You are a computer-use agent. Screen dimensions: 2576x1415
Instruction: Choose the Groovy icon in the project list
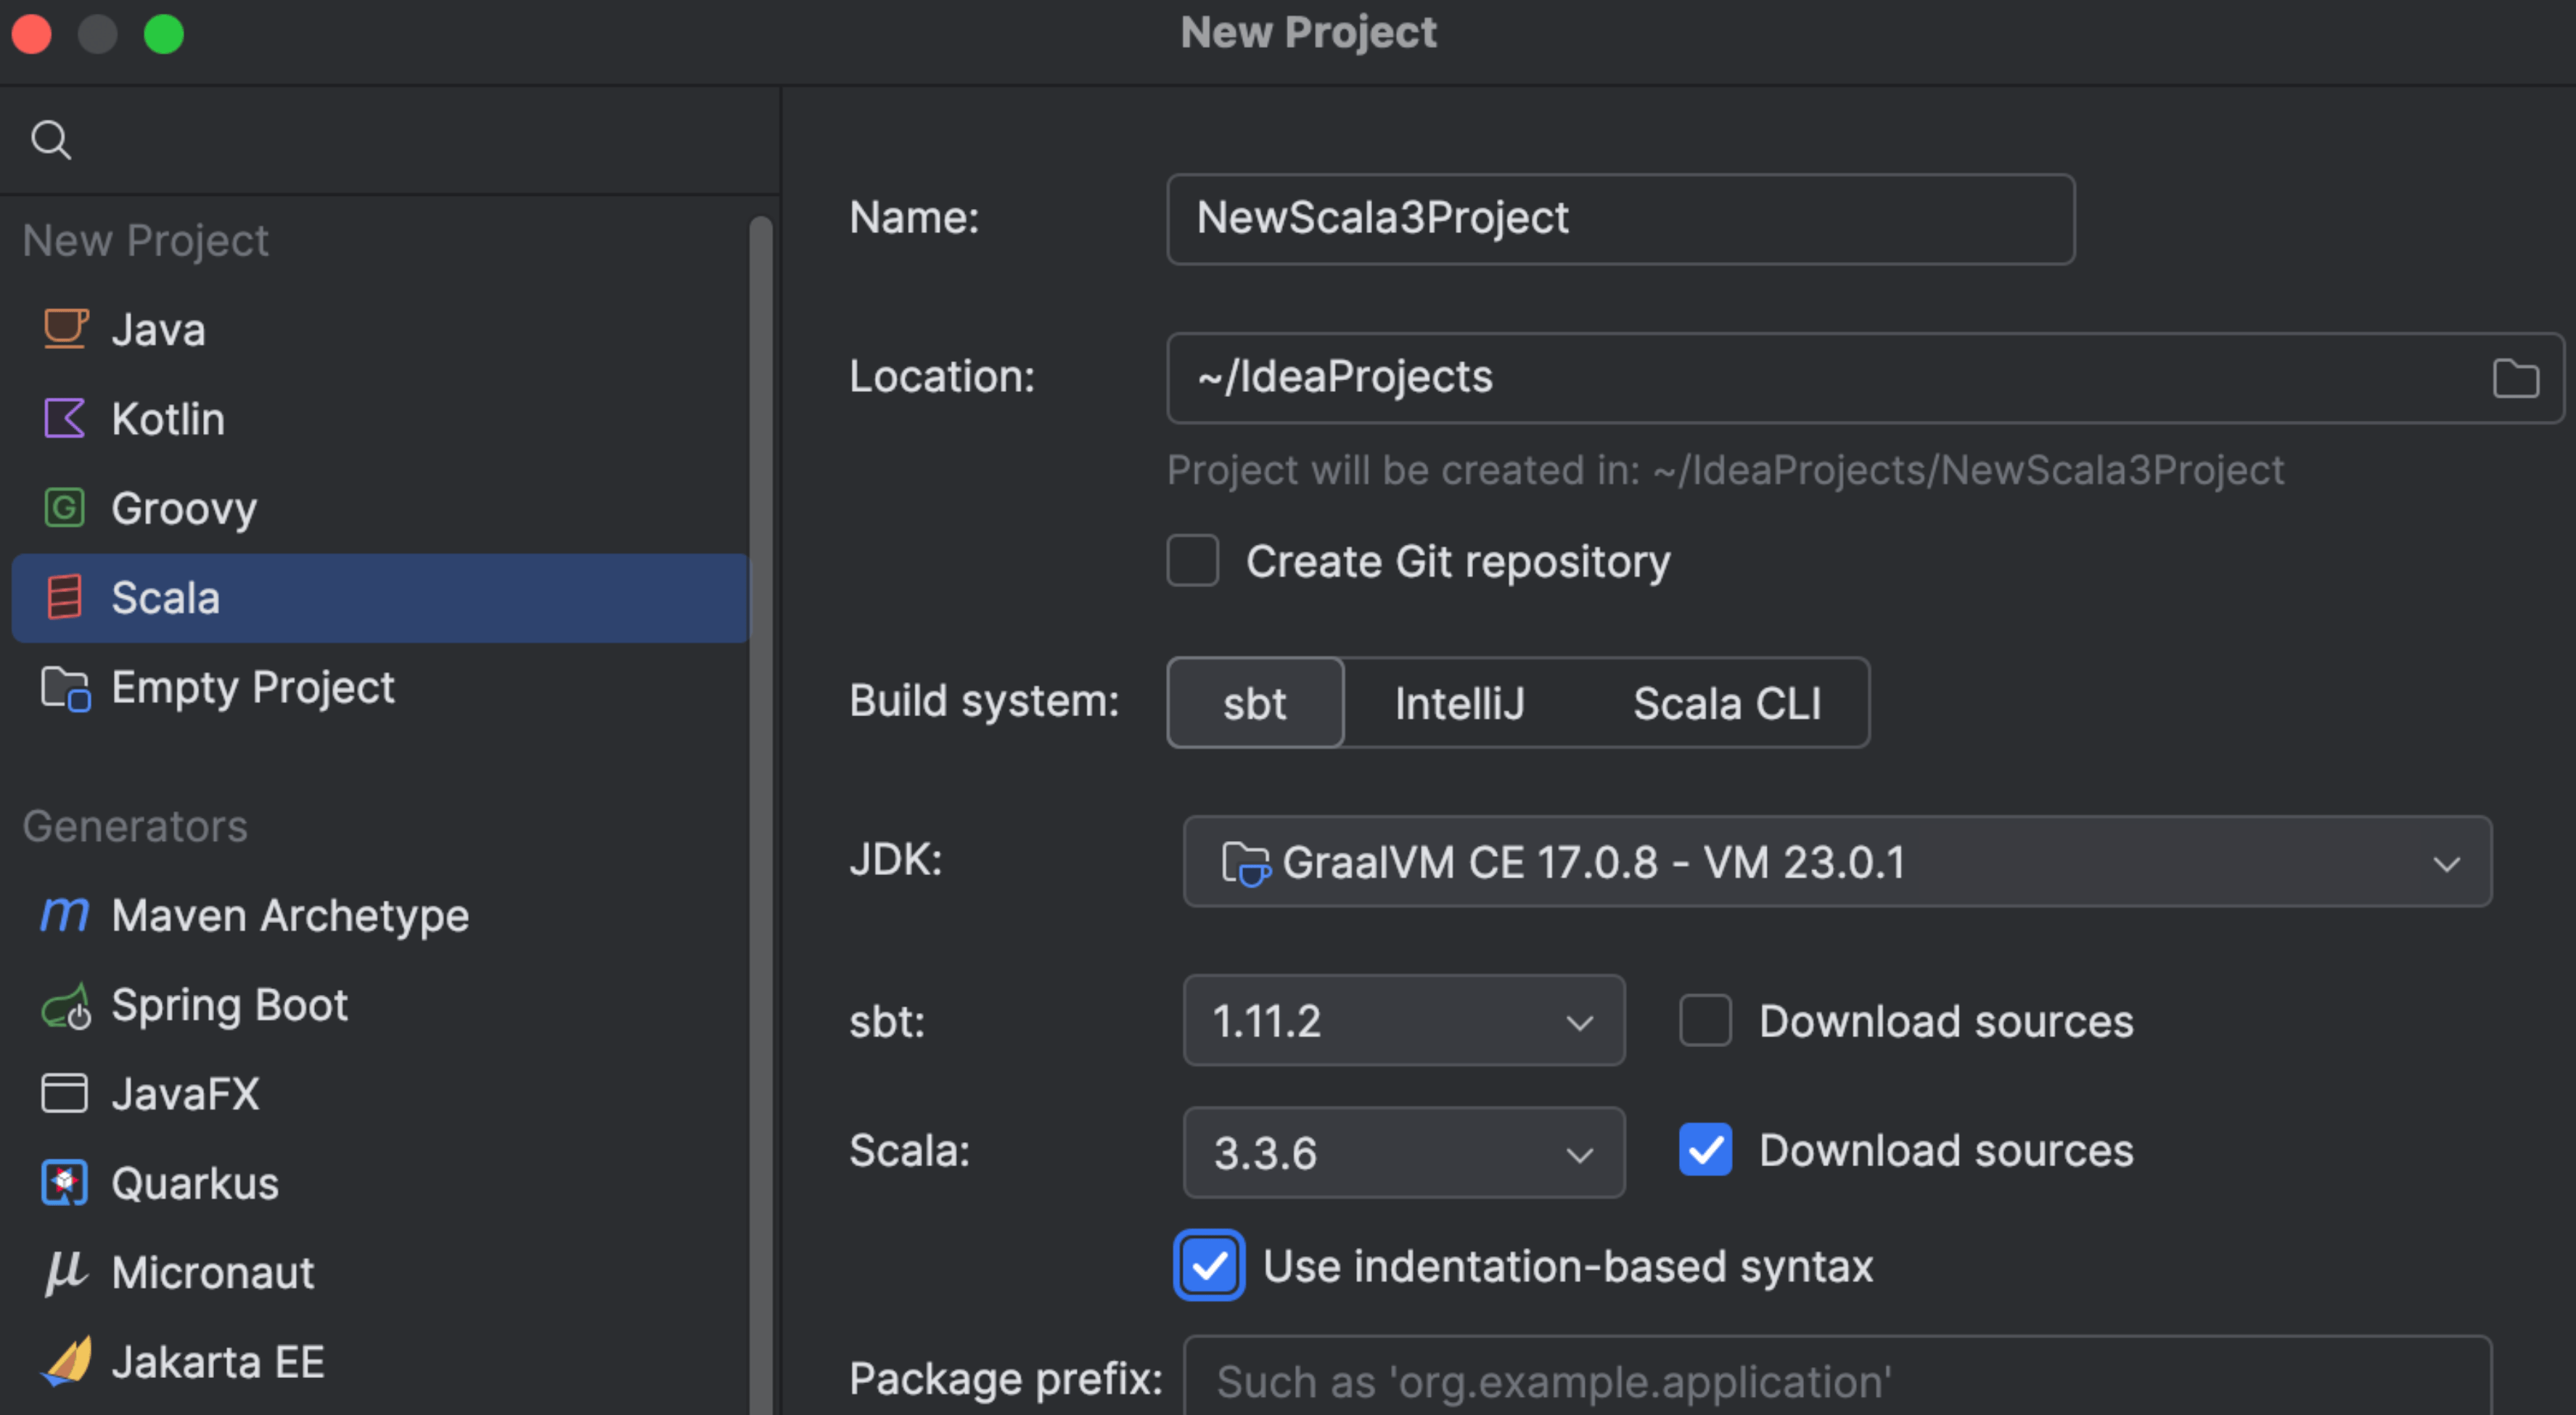point(65,508)
